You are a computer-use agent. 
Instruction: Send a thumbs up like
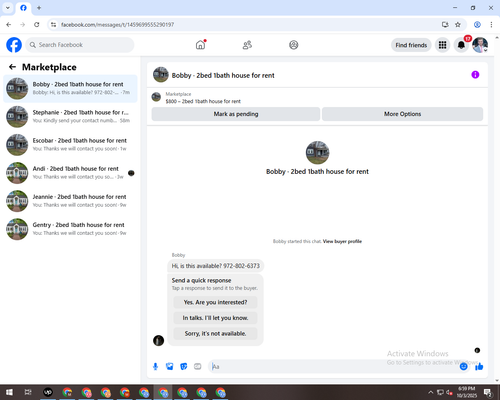[479, 367]
